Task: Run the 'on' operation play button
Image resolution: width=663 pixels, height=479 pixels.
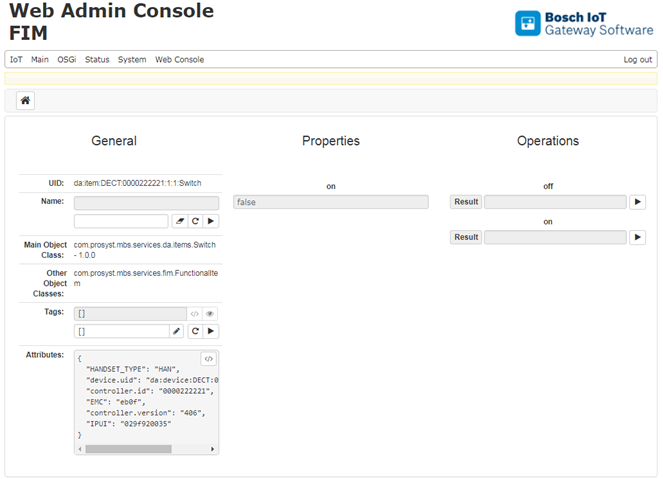Action: click(637, 237)
